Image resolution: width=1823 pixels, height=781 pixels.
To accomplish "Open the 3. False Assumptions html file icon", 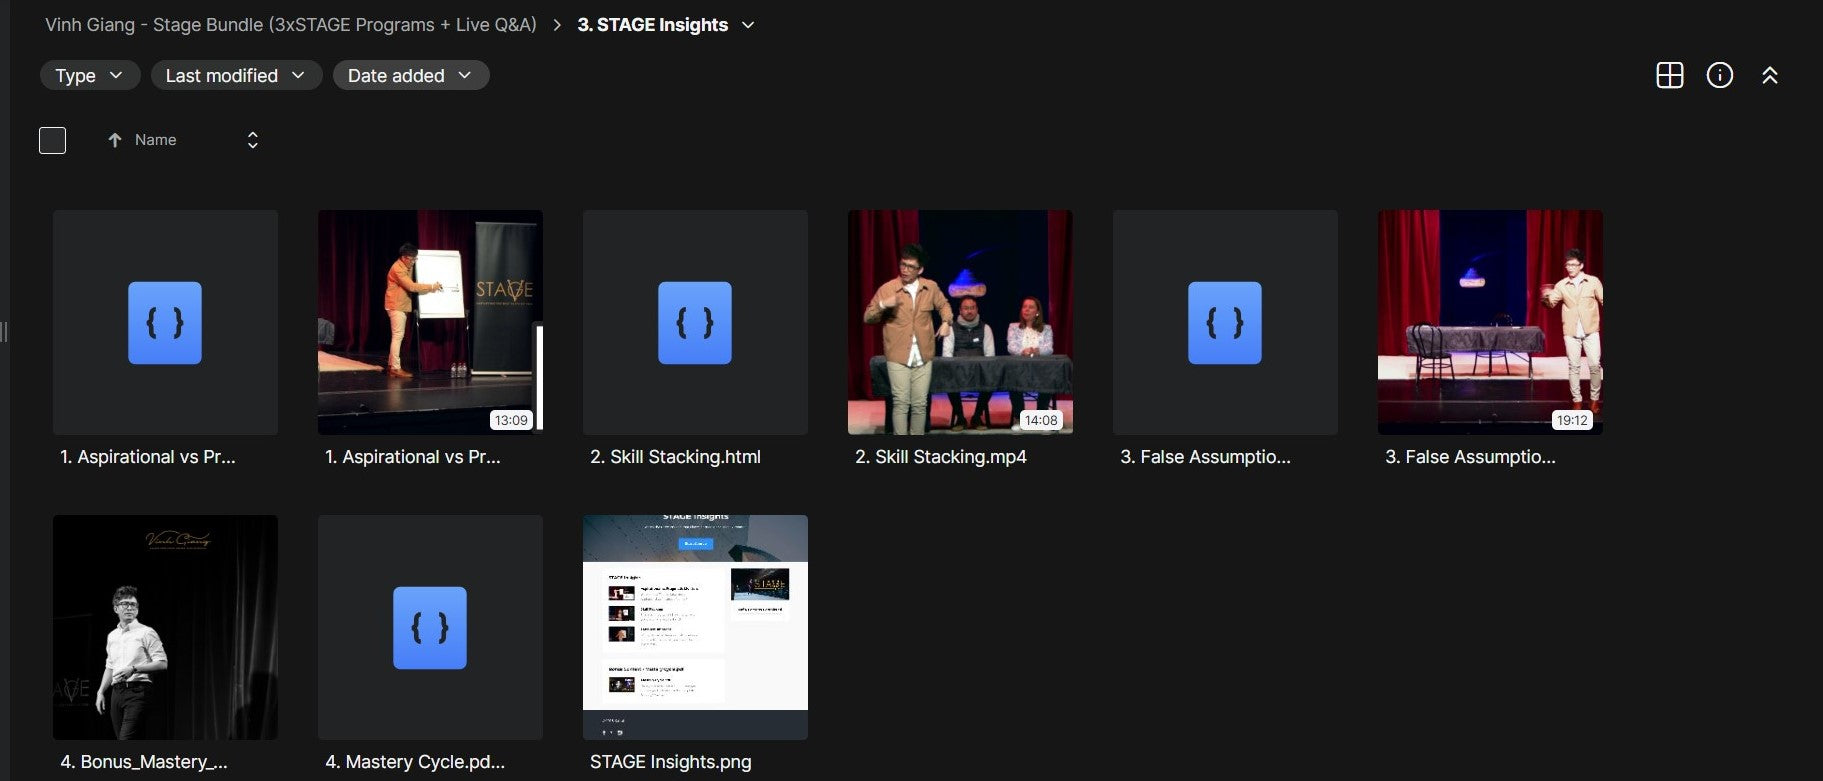I will point(1225,322).
